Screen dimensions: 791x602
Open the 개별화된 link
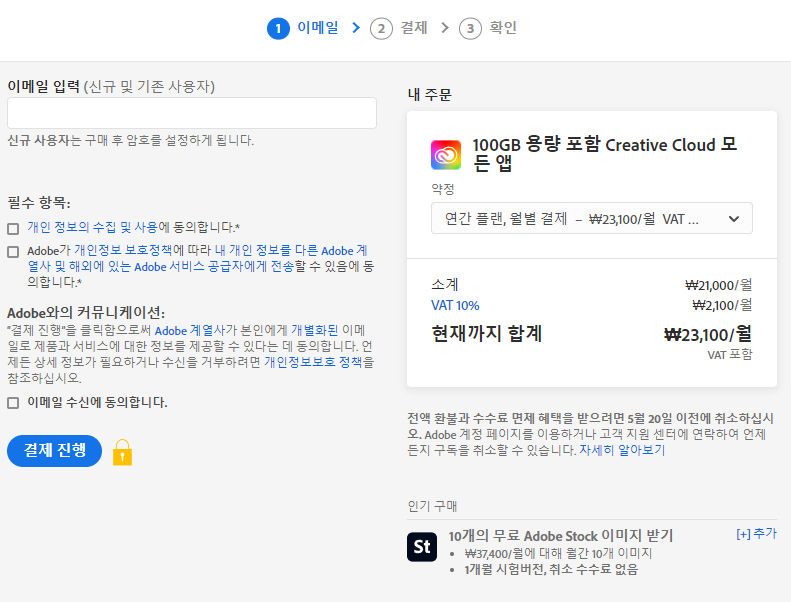point(314,331)
